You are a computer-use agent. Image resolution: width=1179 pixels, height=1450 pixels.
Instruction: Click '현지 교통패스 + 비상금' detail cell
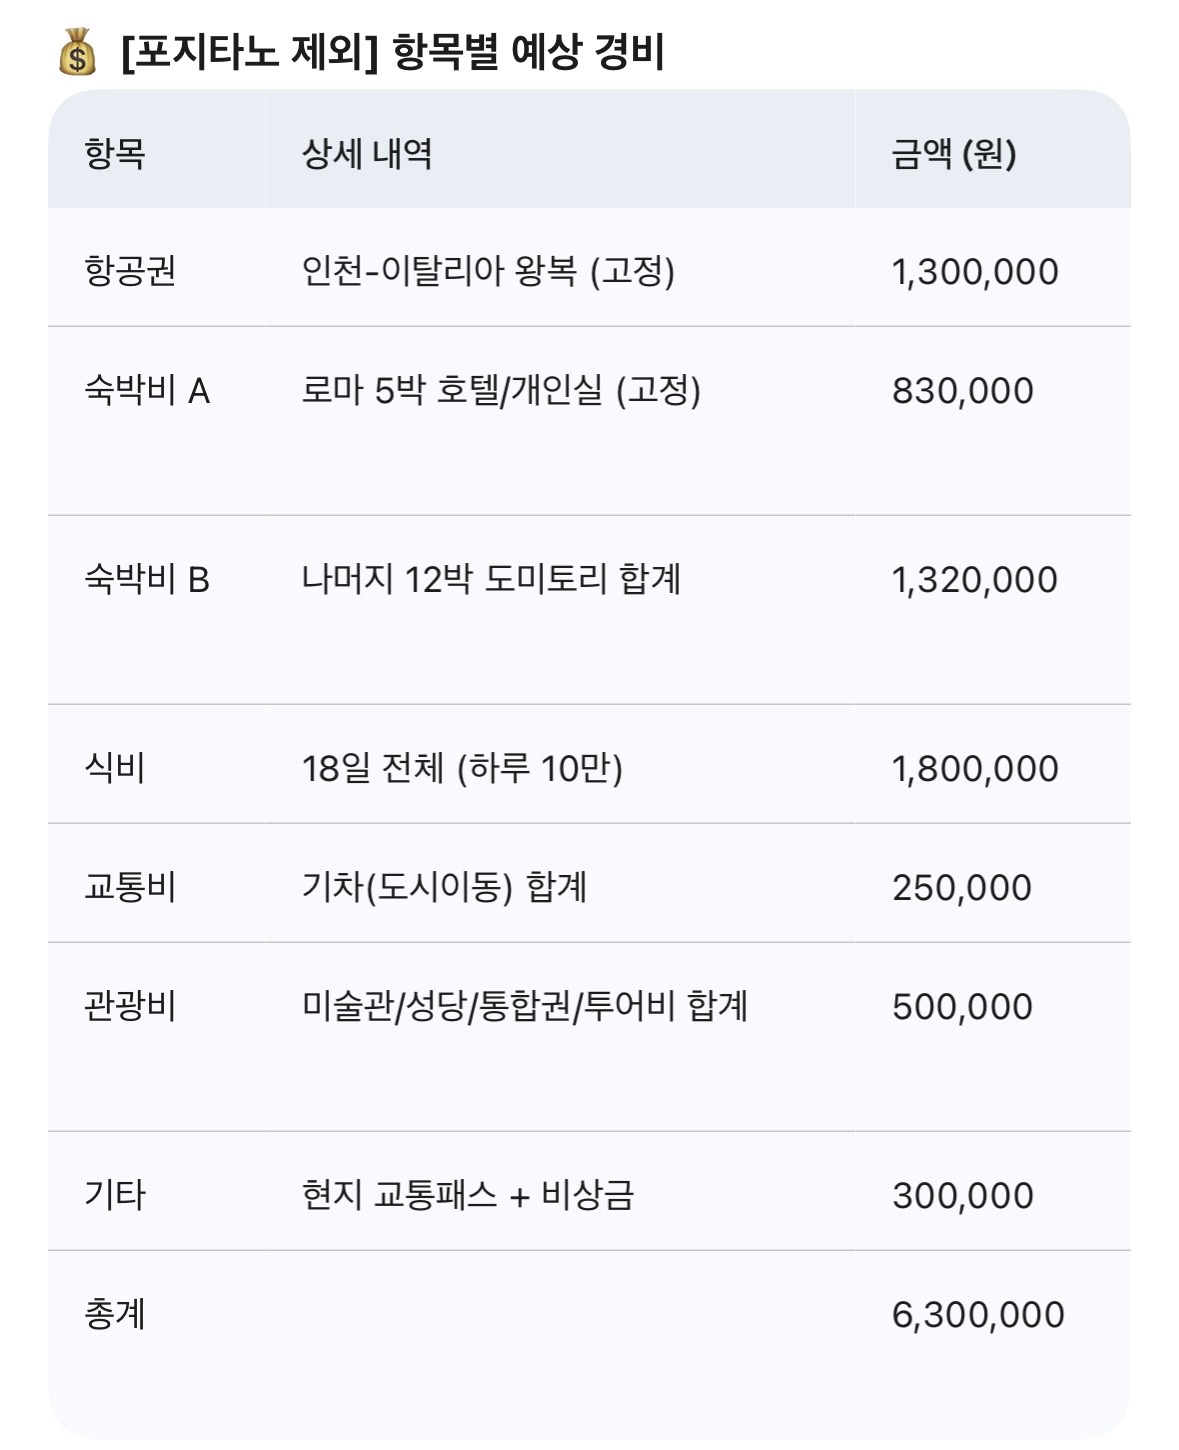(468, 1195)
